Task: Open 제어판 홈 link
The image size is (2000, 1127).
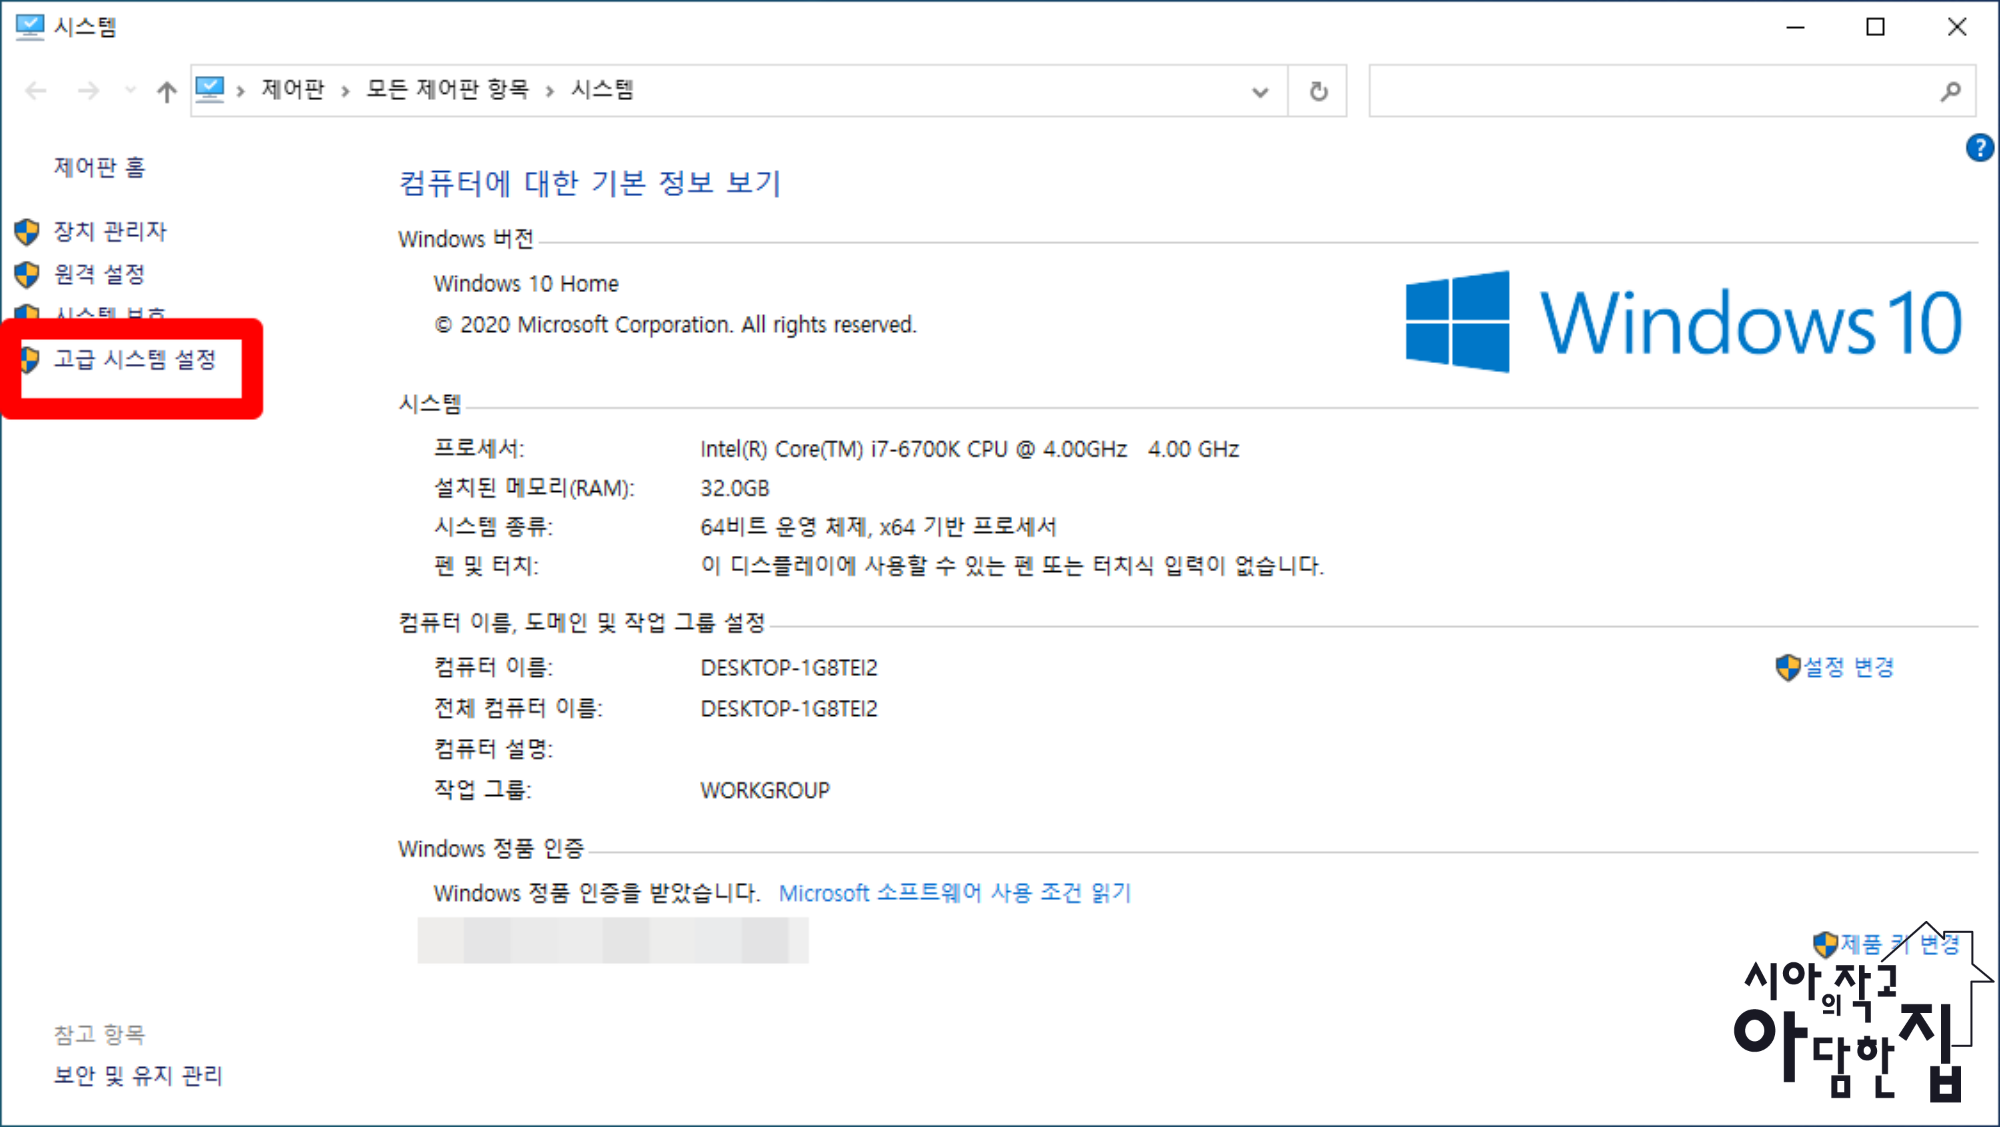Action: (99, 167)
